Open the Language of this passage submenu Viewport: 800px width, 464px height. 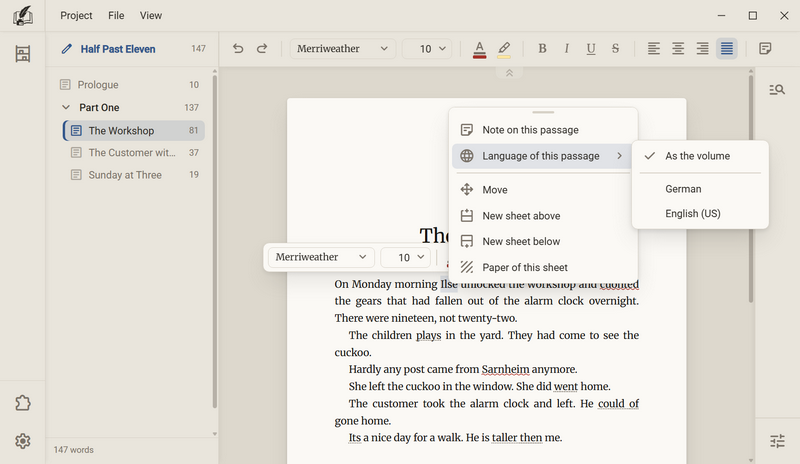(x=543, y=156)
